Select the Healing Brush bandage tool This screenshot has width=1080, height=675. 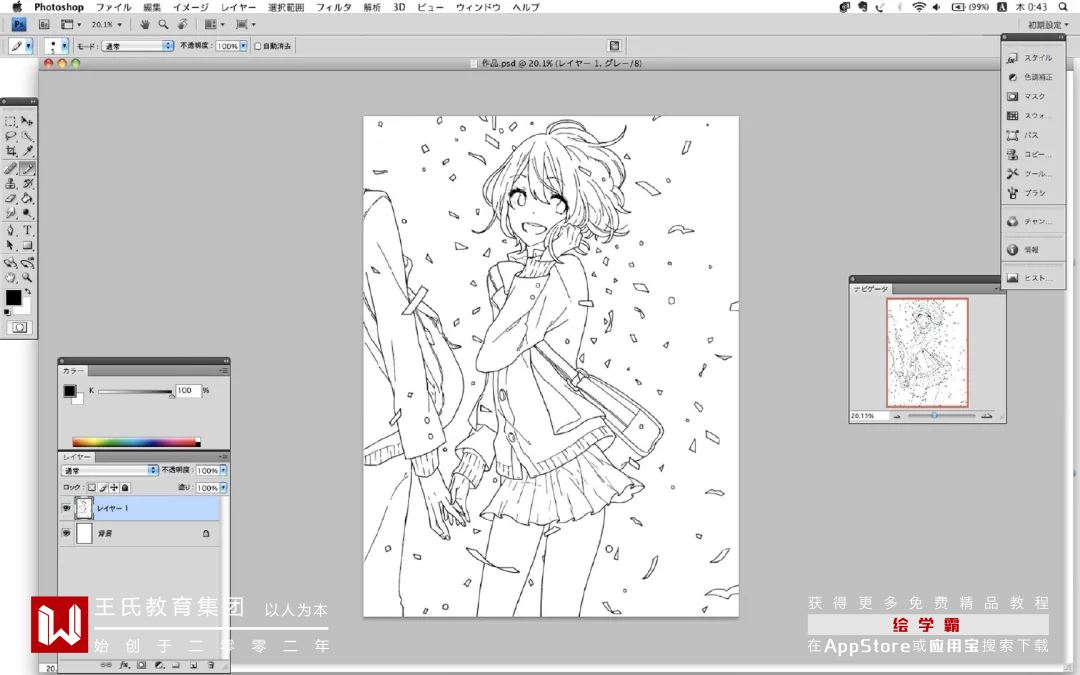tap(10, 169)
